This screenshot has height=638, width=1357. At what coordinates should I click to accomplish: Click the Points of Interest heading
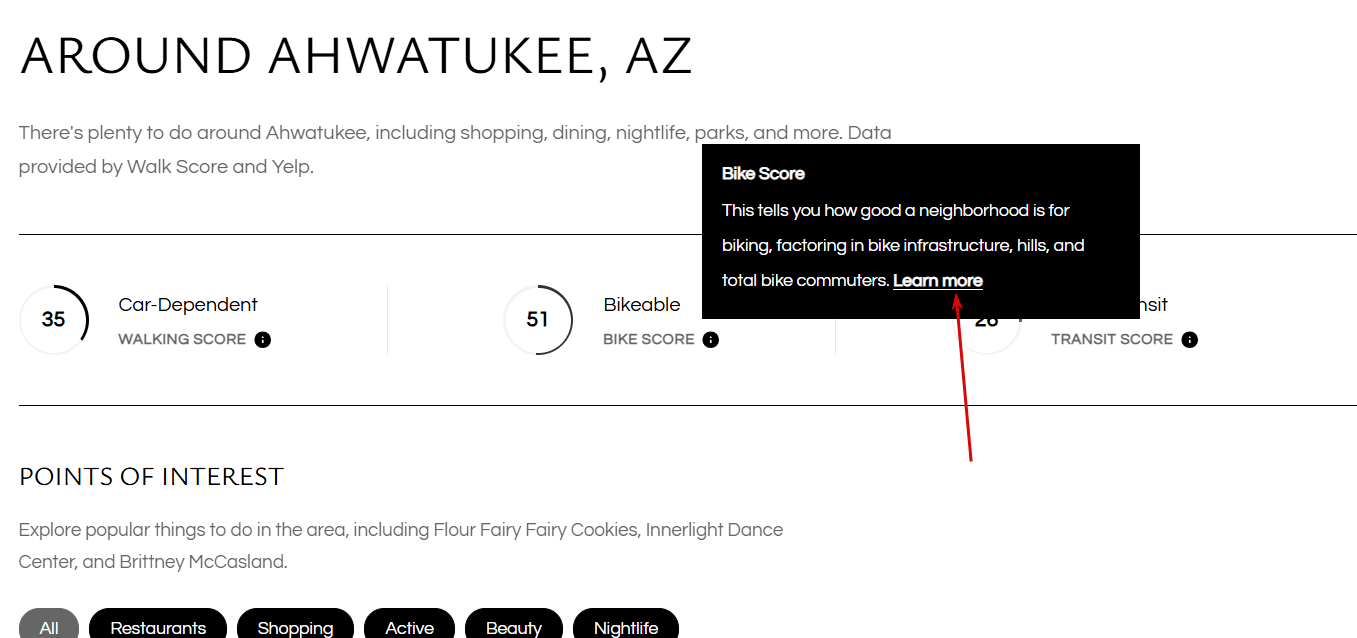click(x=152, y=477)
